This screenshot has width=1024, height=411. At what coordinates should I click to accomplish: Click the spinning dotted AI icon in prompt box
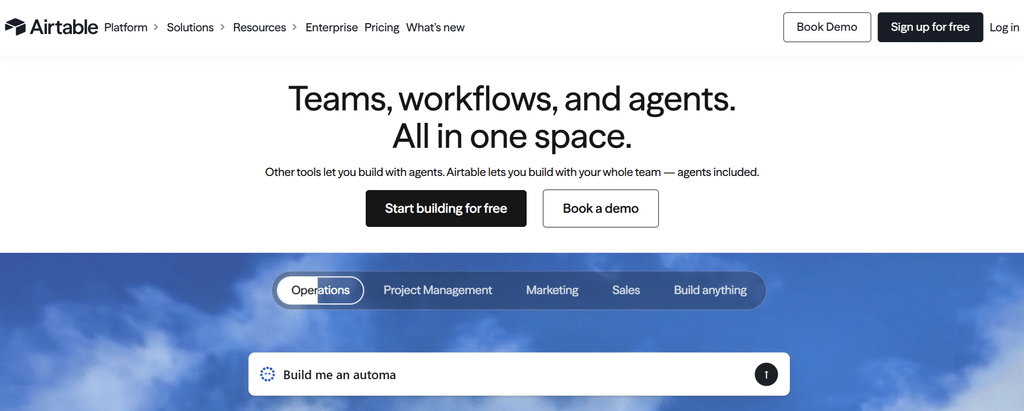(x=267, y=374)
